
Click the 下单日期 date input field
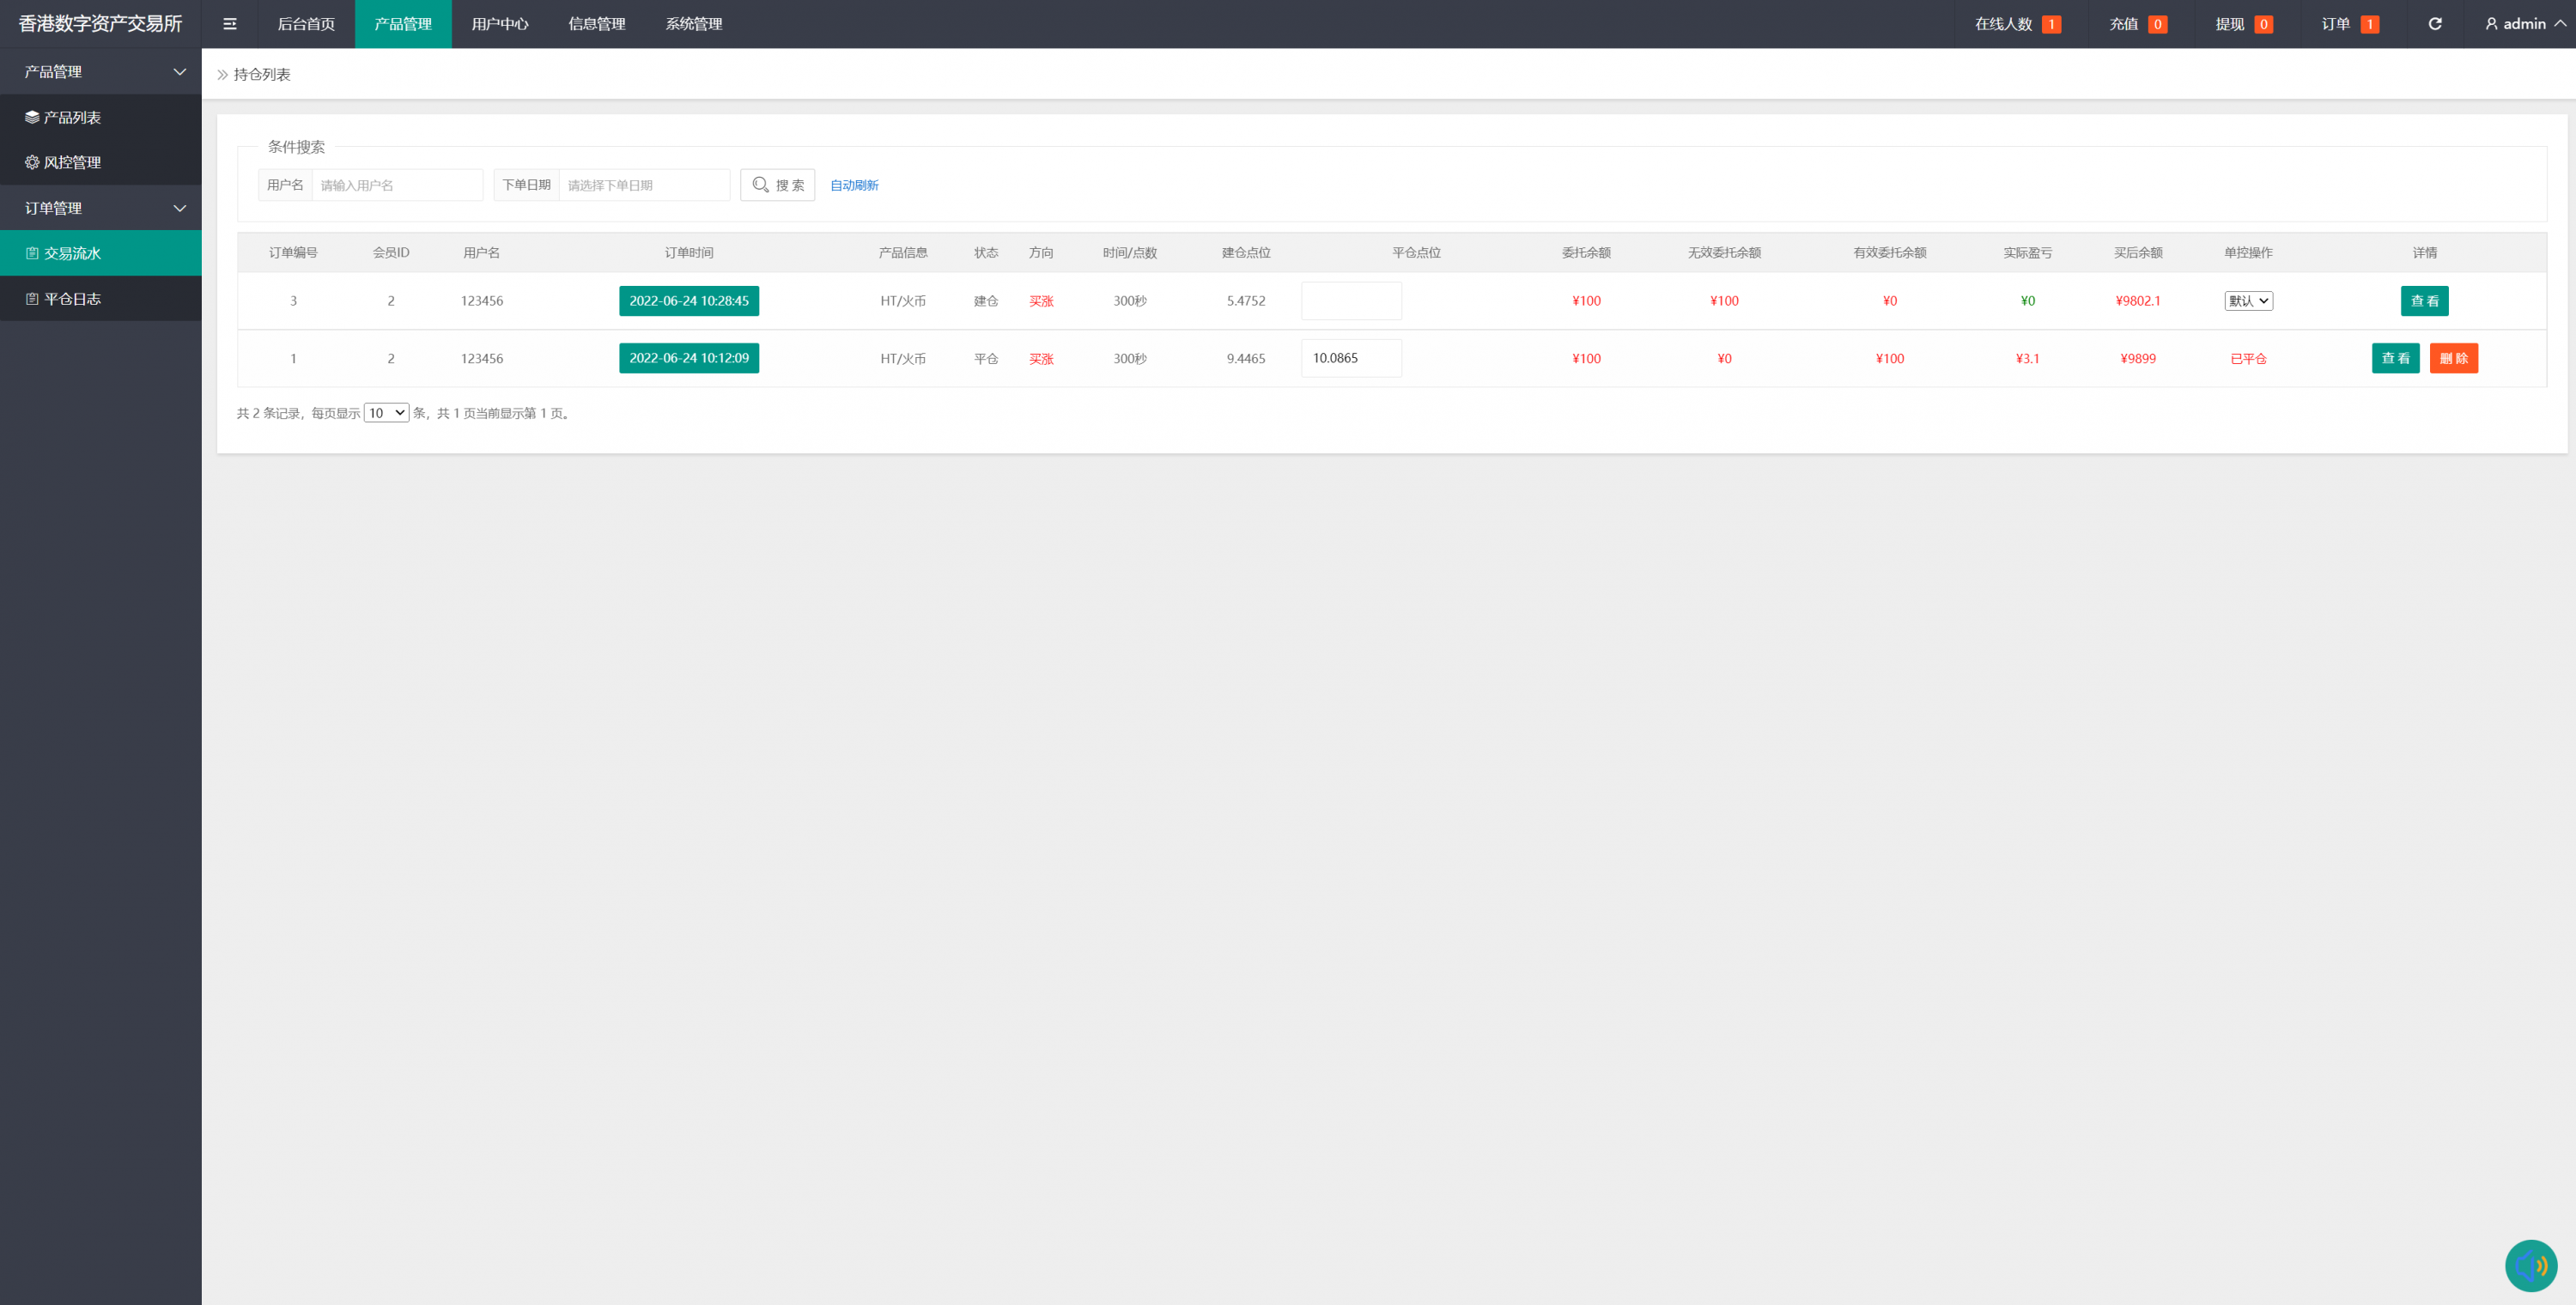coord(643,185)
